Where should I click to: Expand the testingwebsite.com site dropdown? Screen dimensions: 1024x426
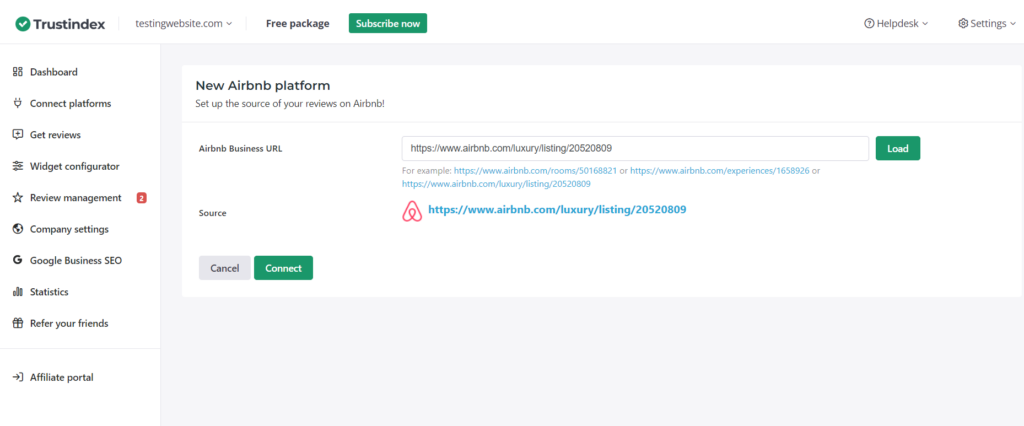(x=183, y=23)
